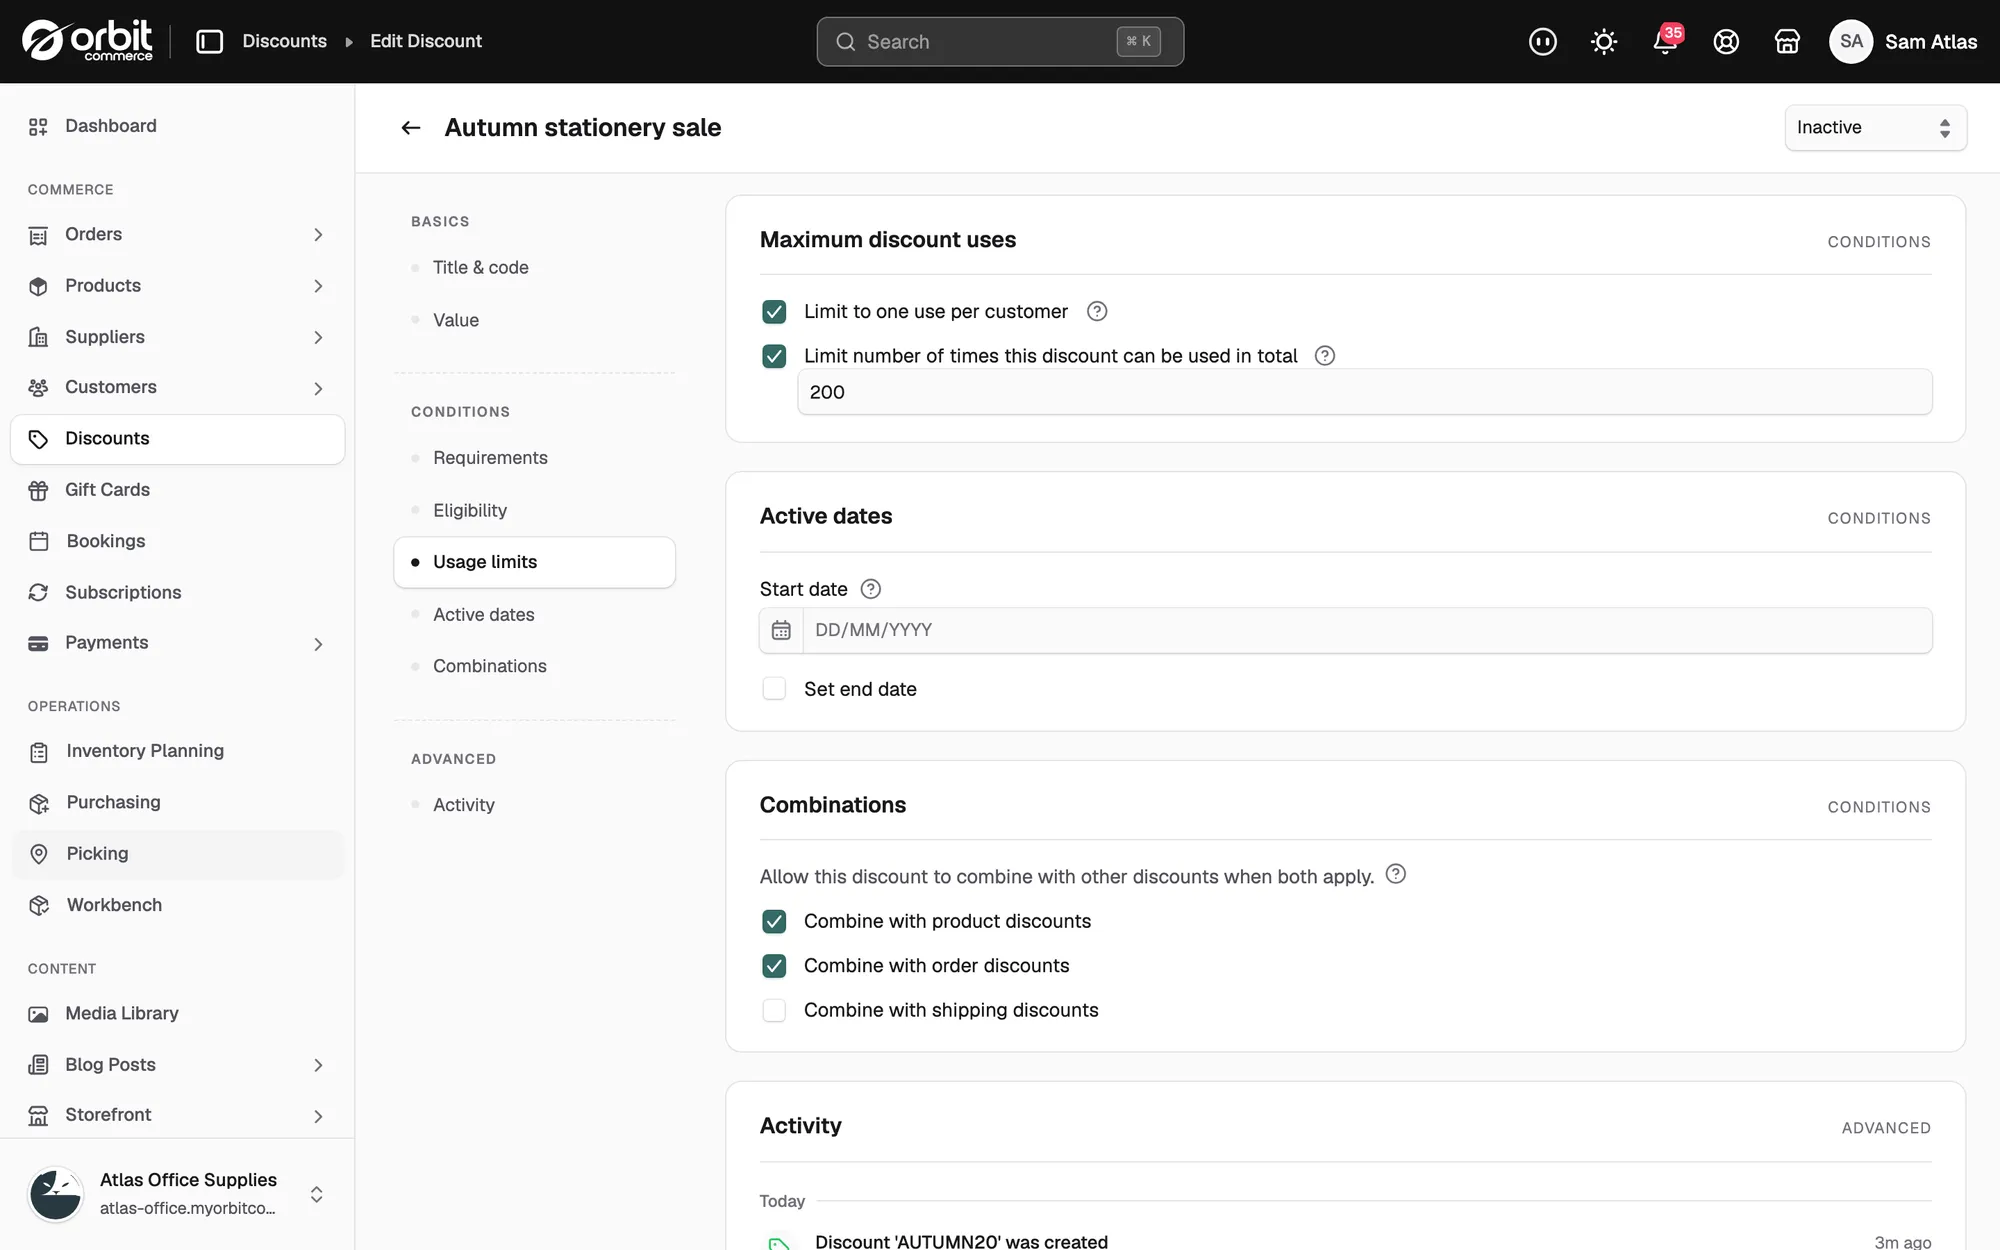Open the Atlas Office Supplies store switcher
This screenshot has height=1250, width=2000.
pos(316,1194)
